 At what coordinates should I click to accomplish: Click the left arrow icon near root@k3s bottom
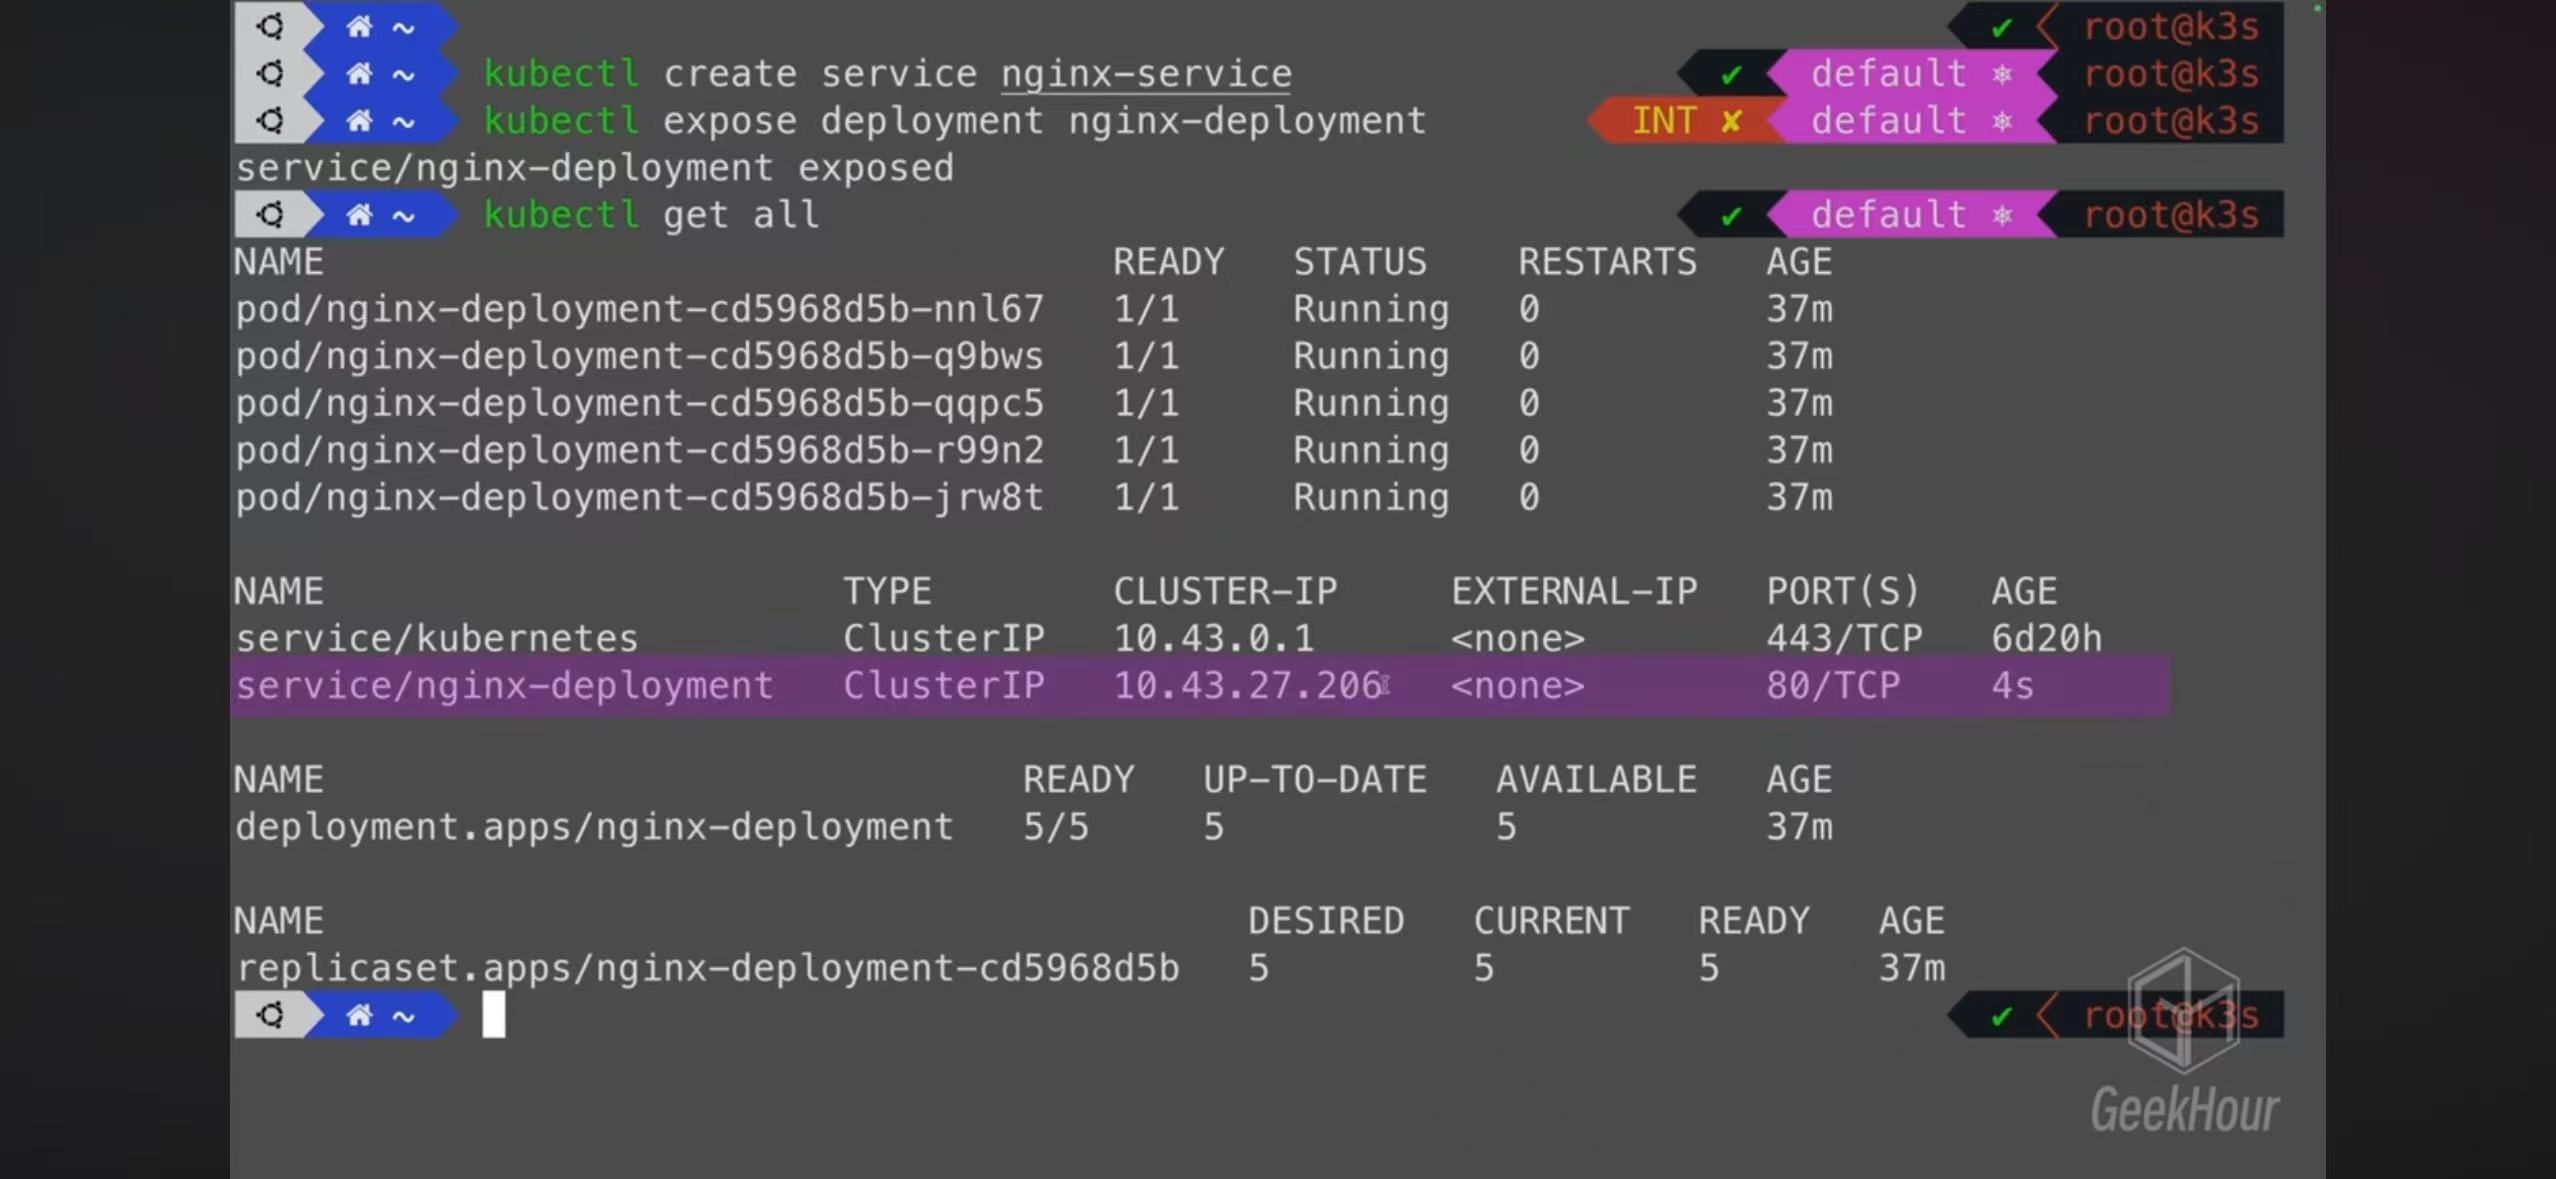pos(2047,1014)
